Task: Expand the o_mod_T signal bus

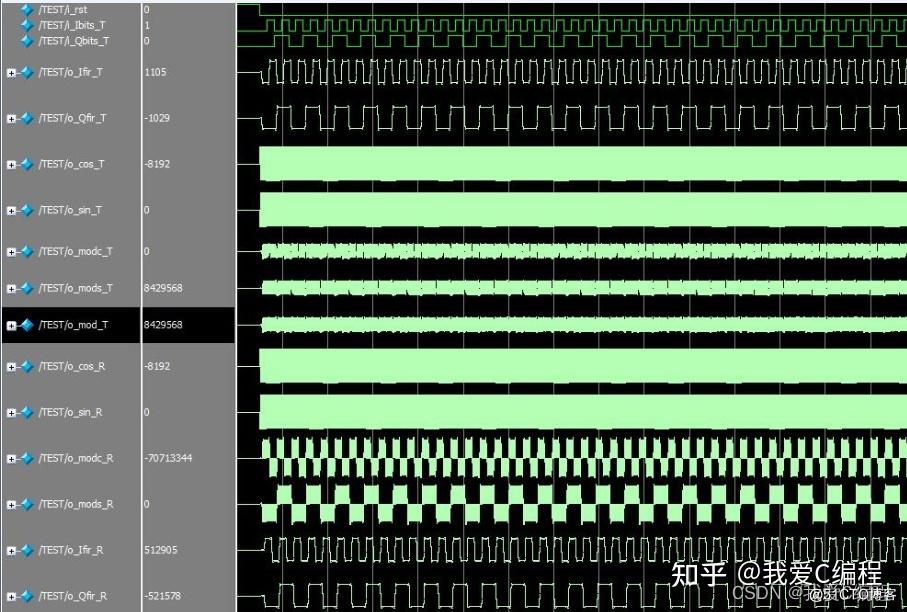Action: (x=11, y=326)
